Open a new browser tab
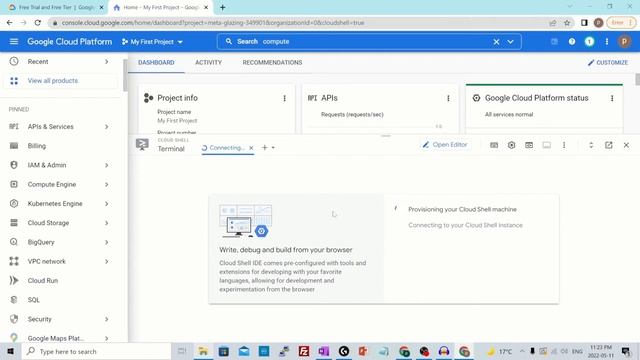 pos(222,7)
